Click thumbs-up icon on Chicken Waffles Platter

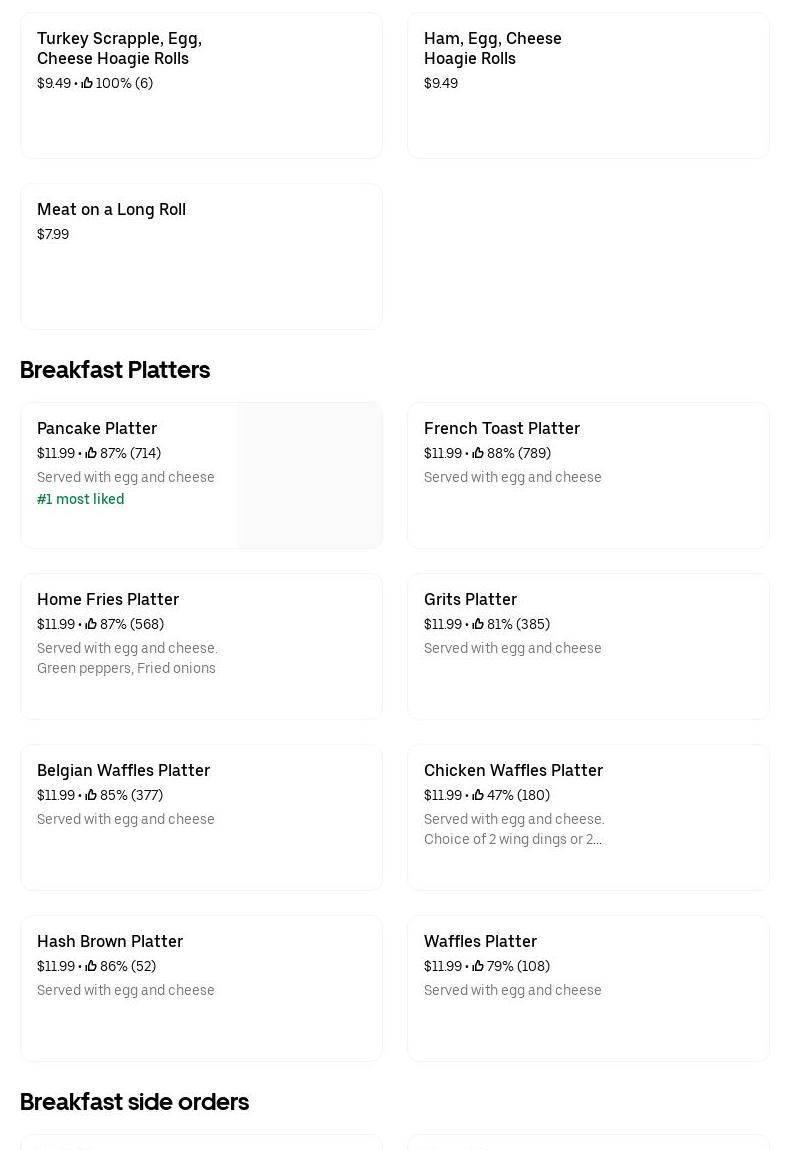pyautogui.click(x=478, y=795)
